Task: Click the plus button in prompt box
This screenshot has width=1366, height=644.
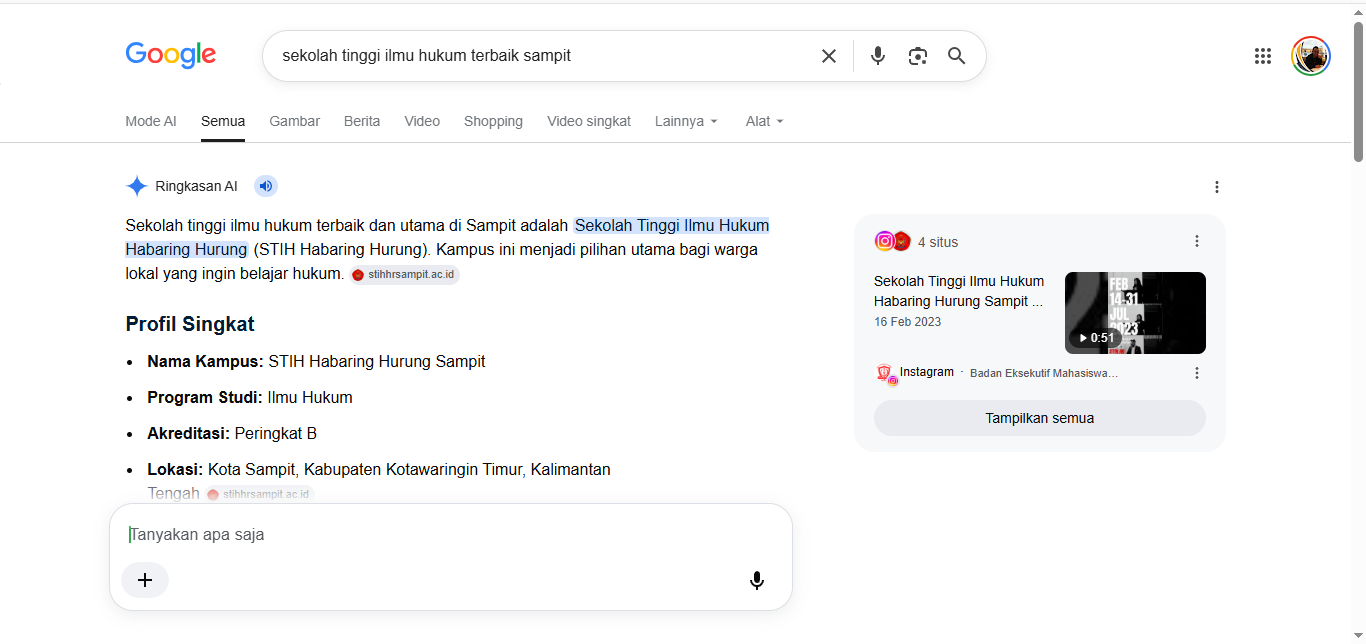Action: [145, 580]
